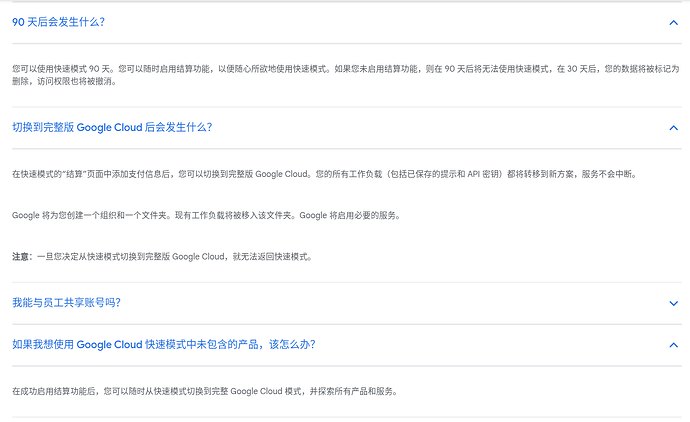Click answer text starting "在成功启用结算功能后"

click(x=205, y=391)
